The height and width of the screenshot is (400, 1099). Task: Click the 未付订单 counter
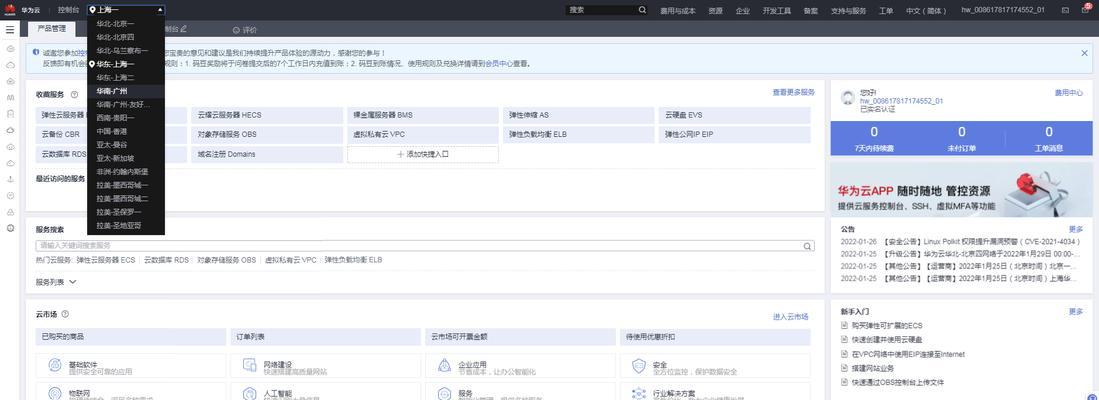pyautogui.click(x=961, y=138)
